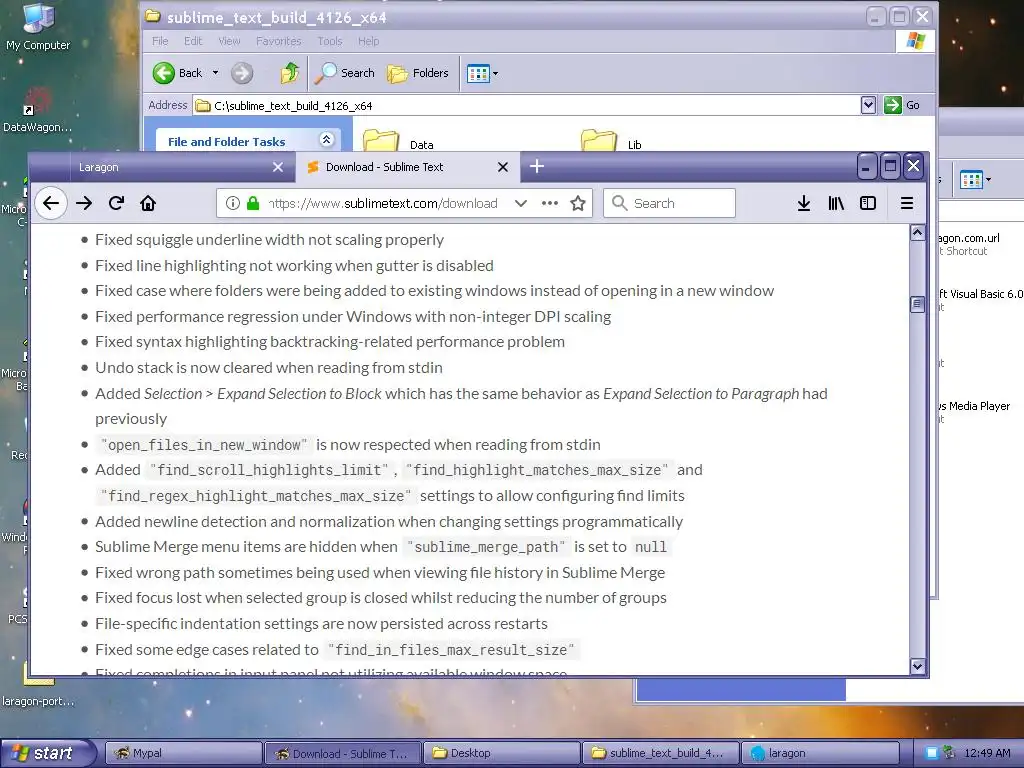Open the browser home page
Screen dimensions: 1024x768
click(148, 203)
